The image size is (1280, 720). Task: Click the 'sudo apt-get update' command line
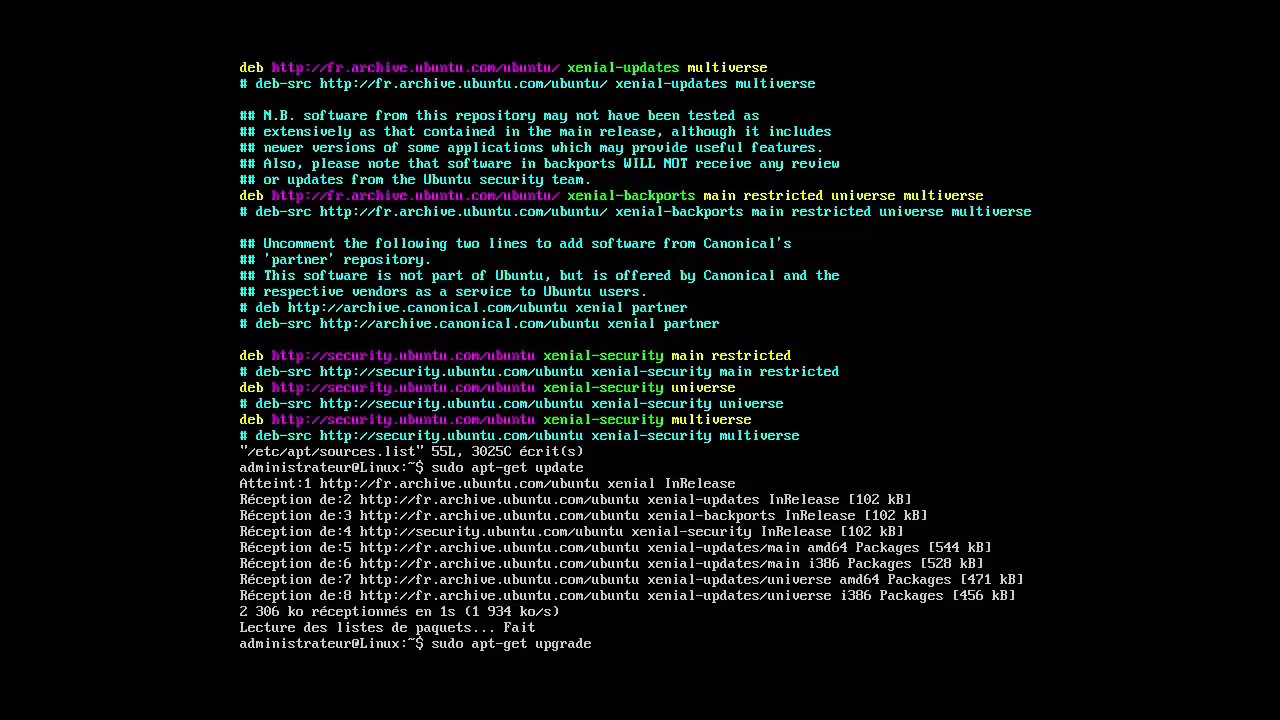(x=411, y=468)
